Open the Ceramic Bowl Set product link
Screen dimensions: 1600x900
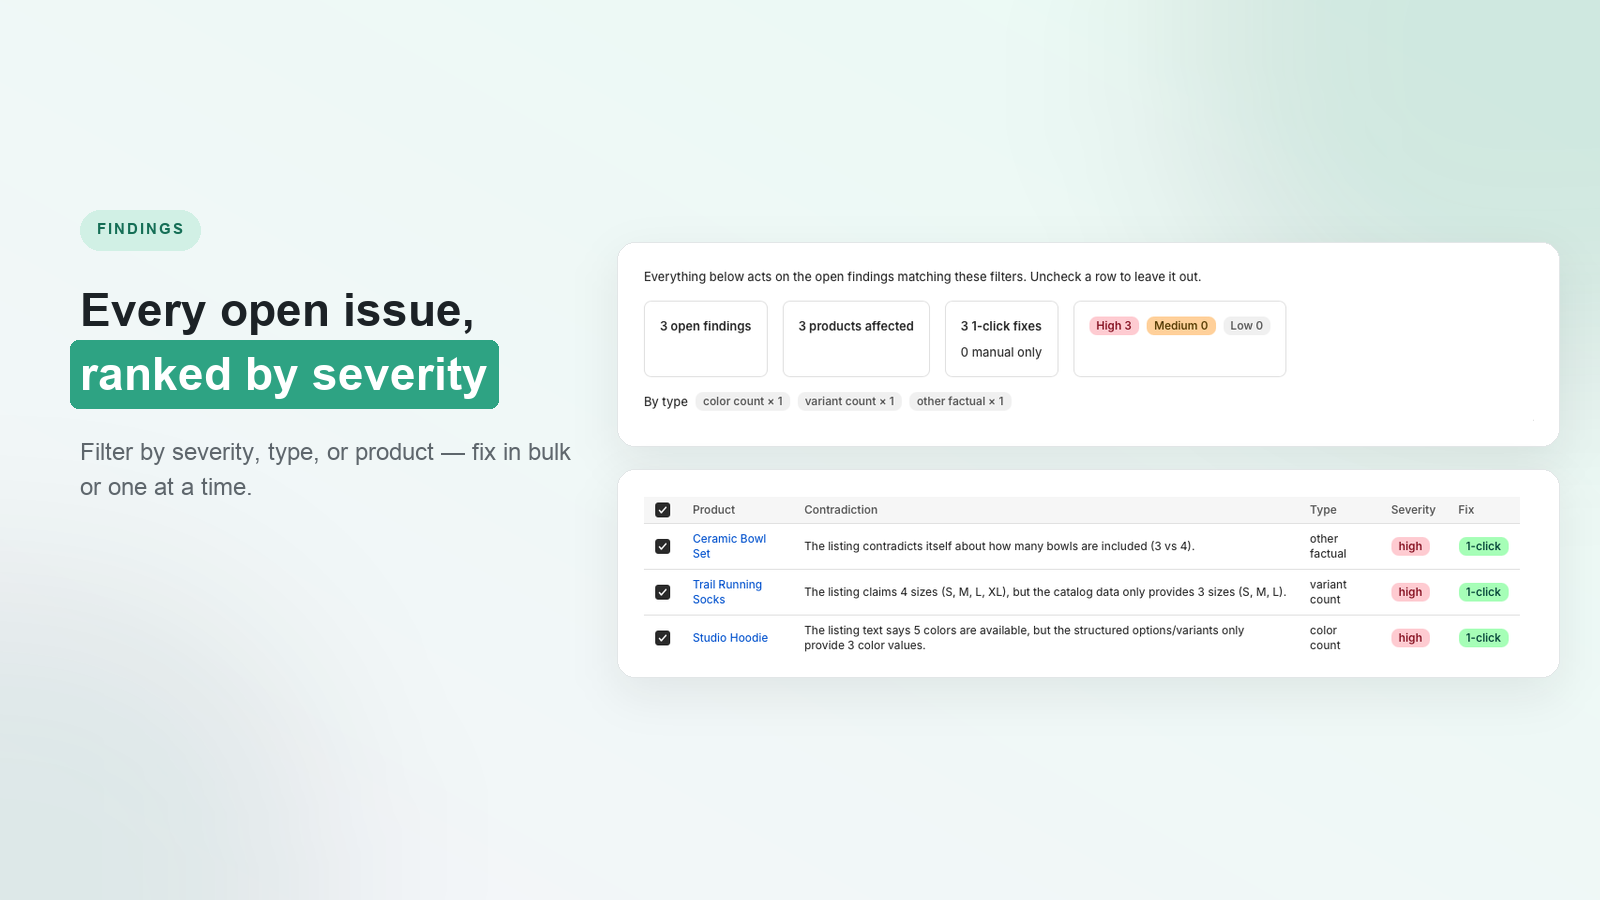click(x=729, y=546)
